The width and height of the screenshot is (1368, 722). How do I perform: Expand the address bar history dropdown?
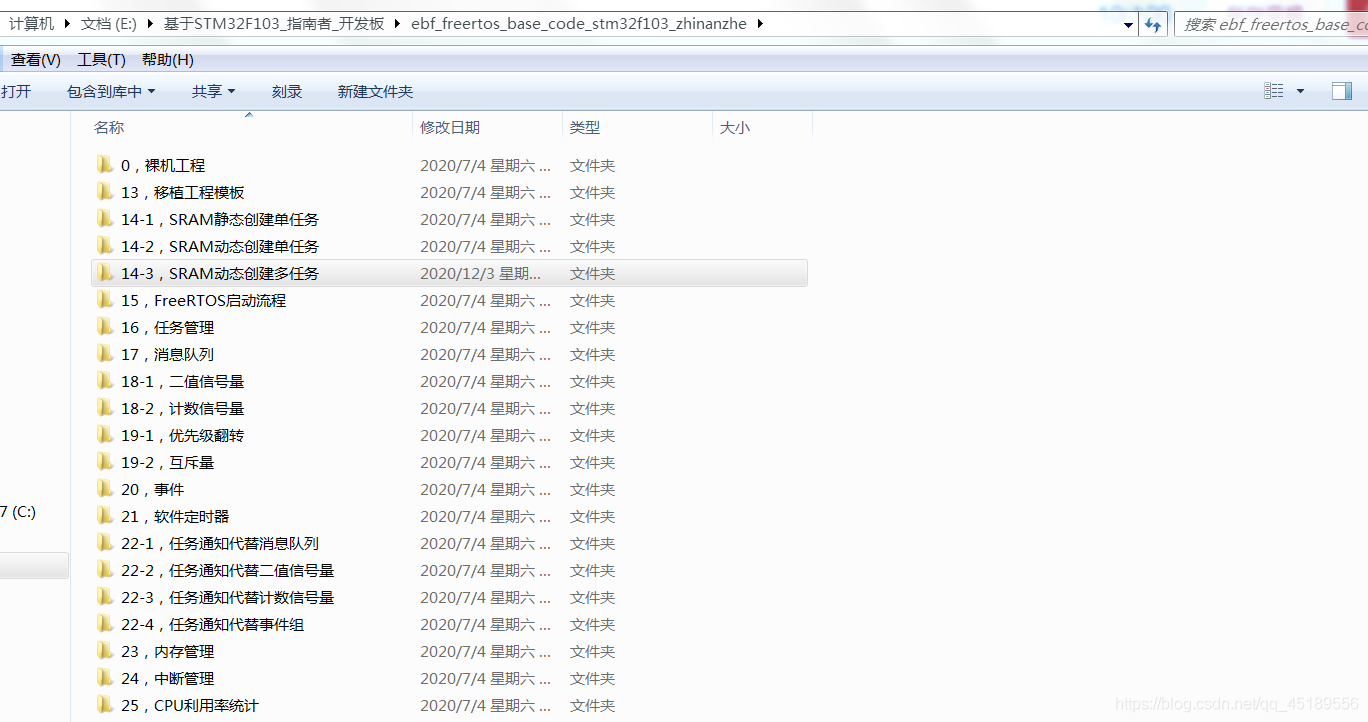pyautogui.click(x=1129, y=25)
